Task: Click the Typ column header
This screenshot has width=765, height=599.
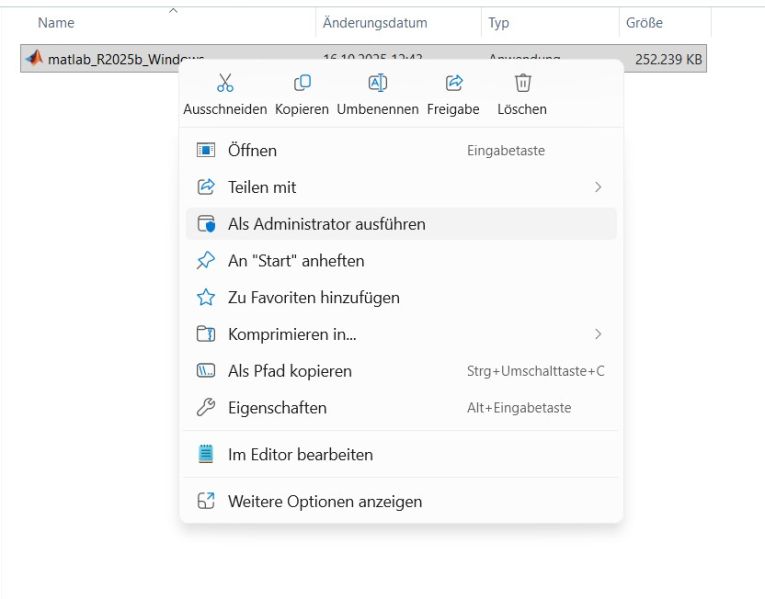Action: (x=498, y=22)
